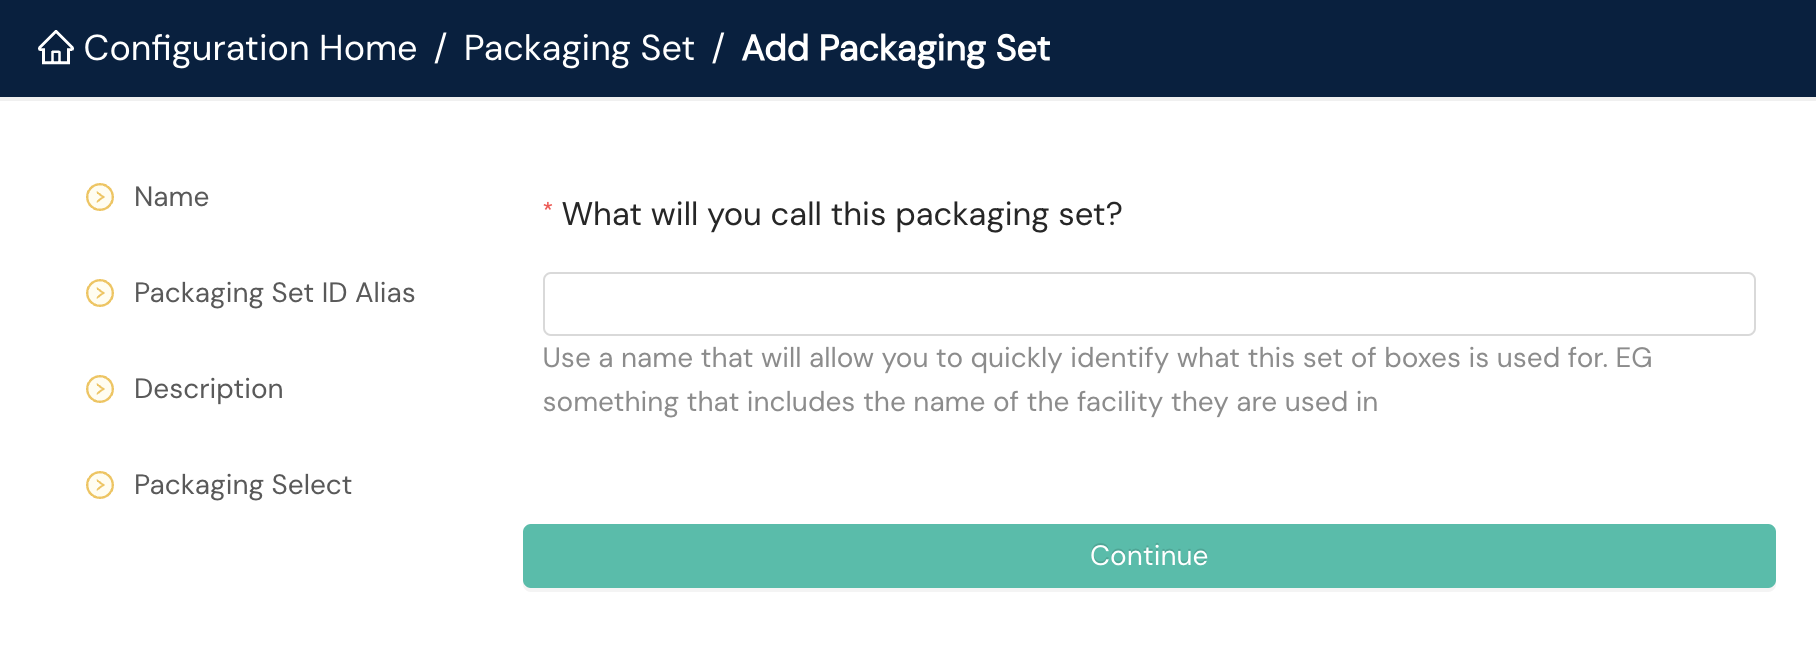Navigate to Packaging Set via breadcrumb

pos(581,47)
